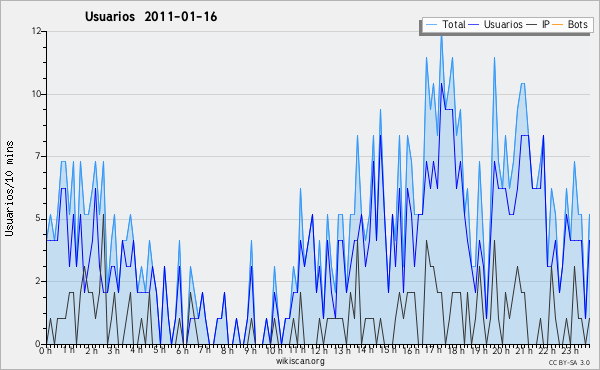Click the '13 h' x-axis label

pos(342,350)
